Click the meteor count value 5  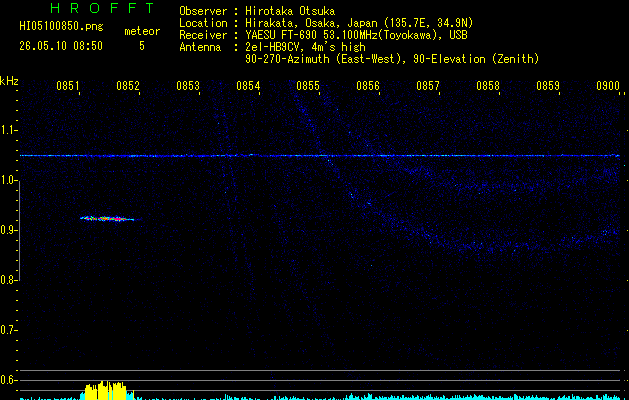142,46
